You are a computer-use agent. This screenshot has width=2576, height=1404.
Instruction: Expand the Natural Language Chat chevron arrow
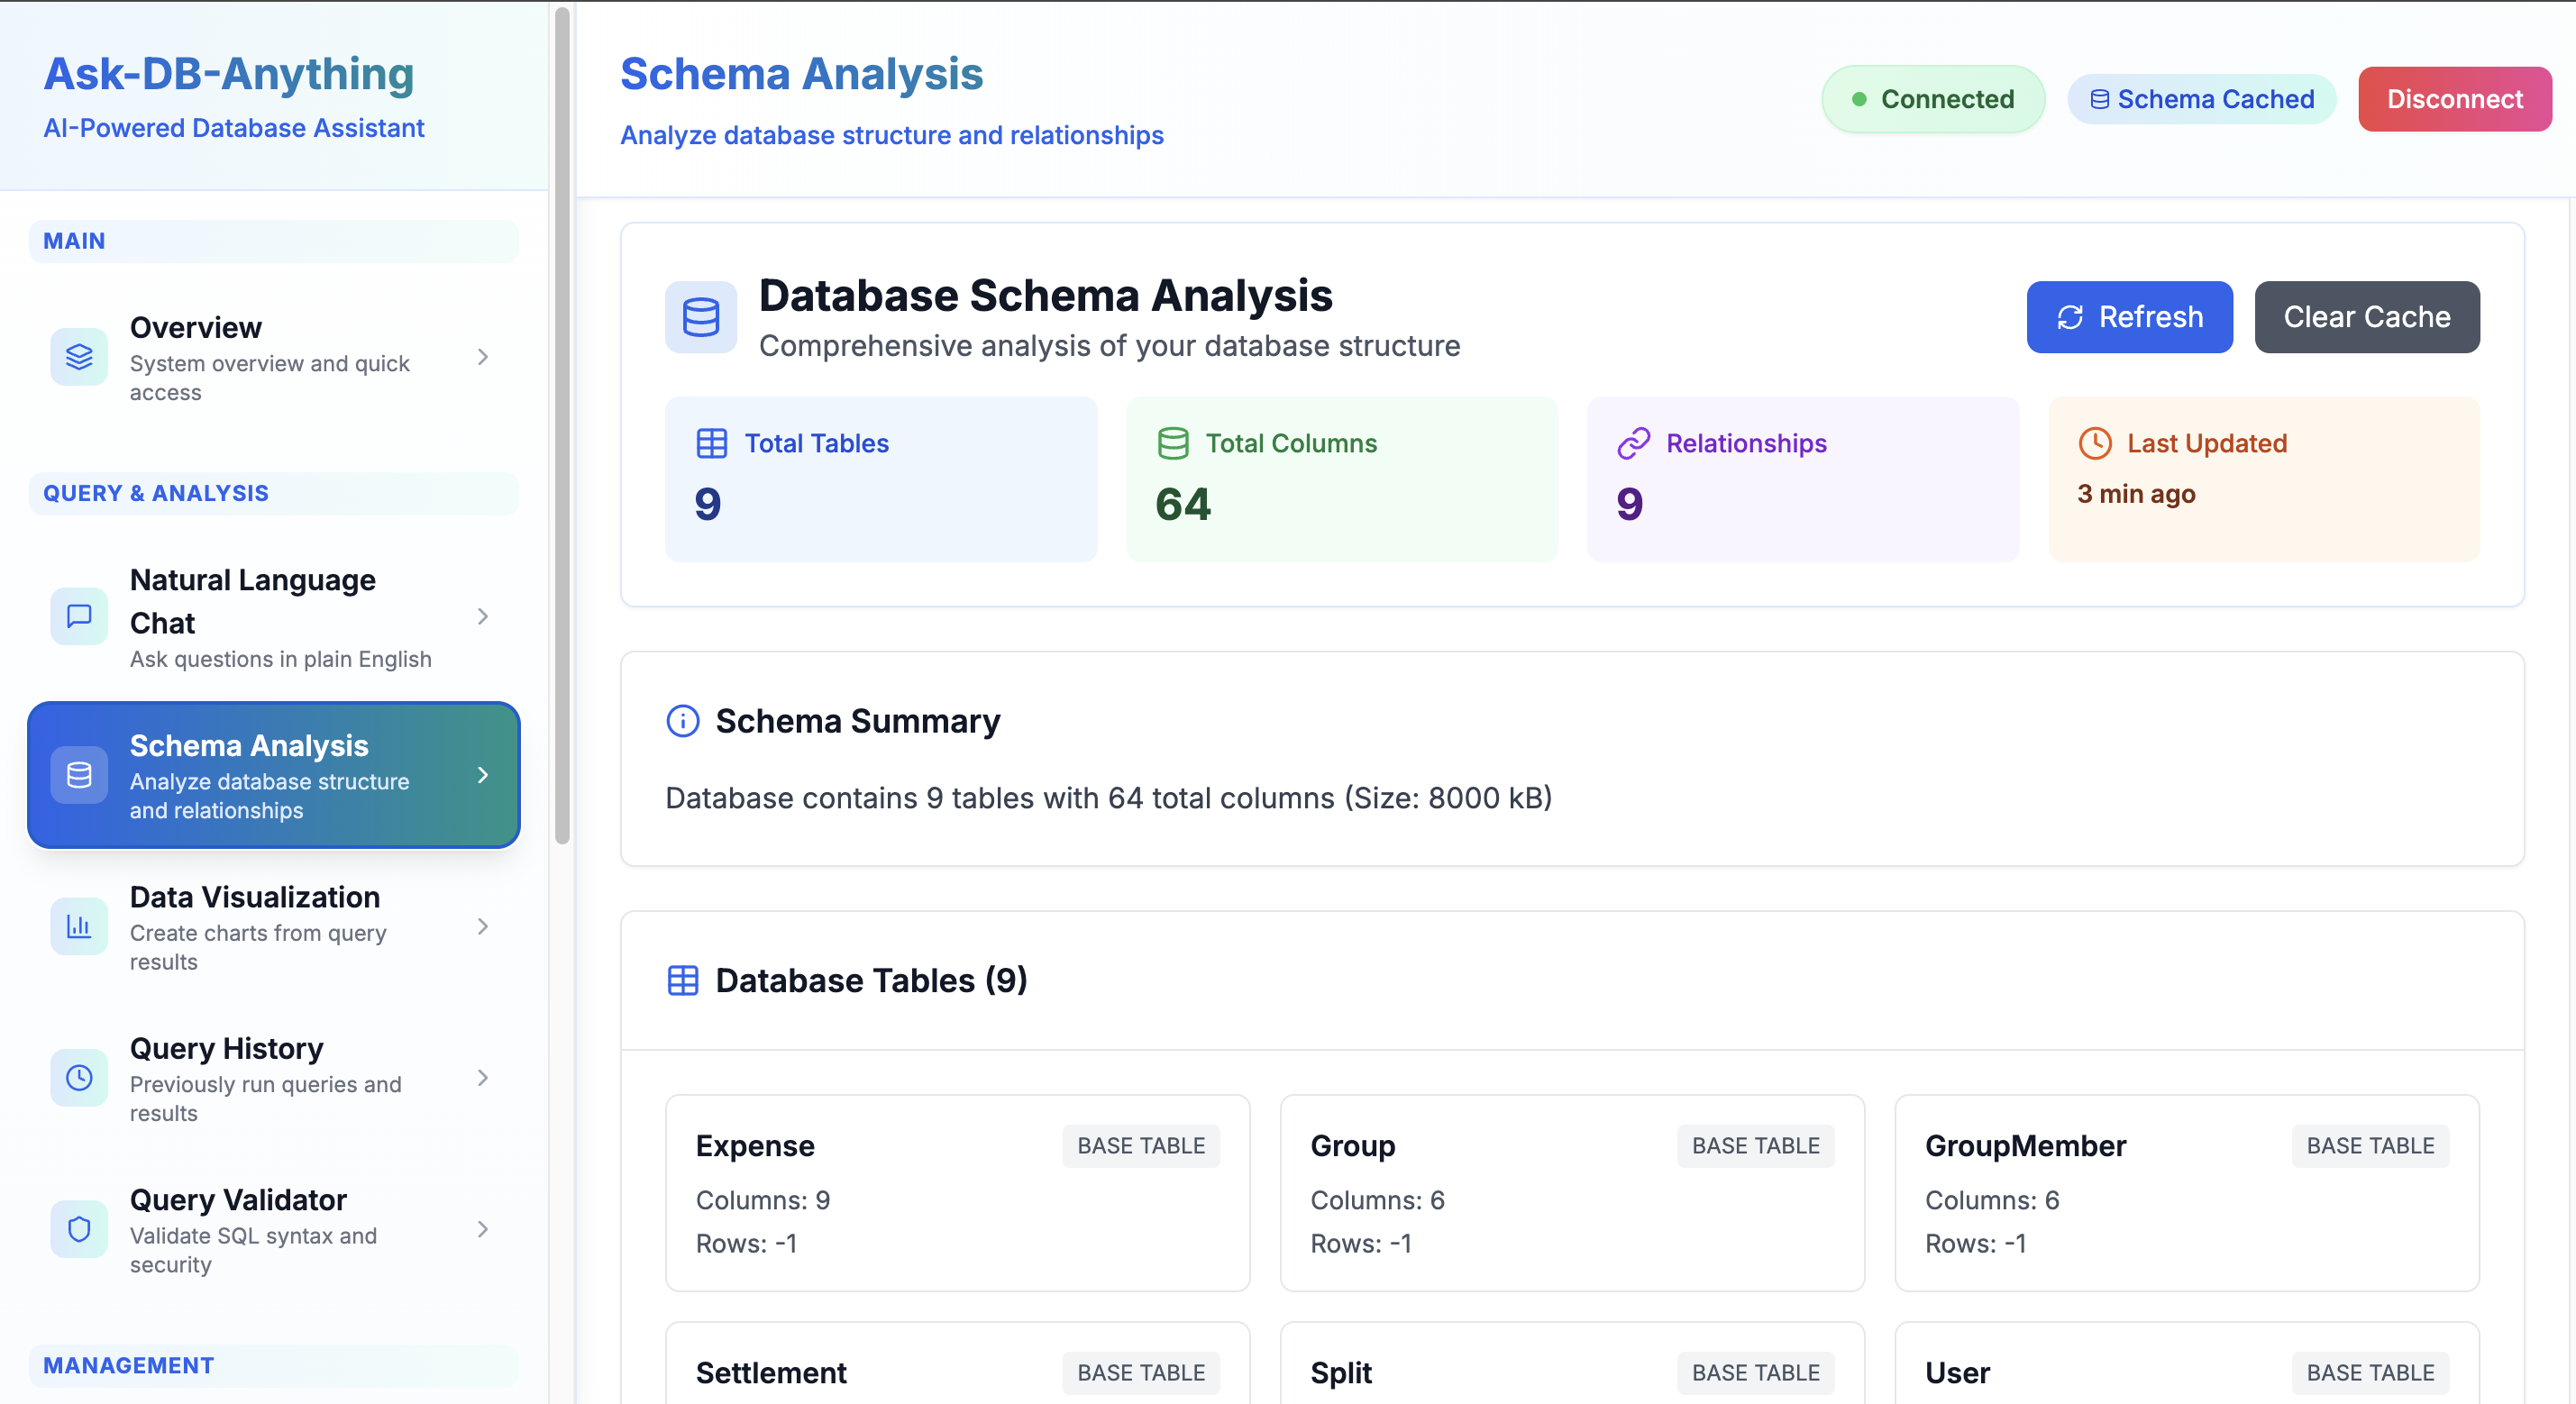click(x=483, y=616)
